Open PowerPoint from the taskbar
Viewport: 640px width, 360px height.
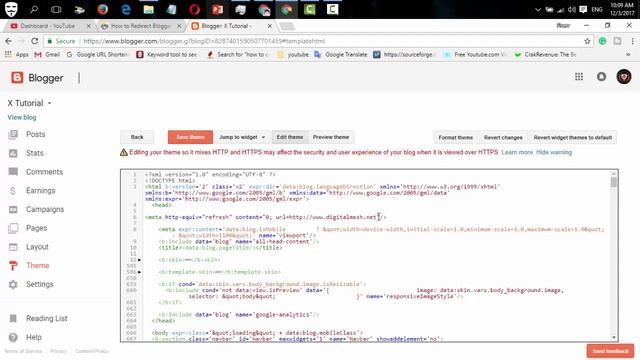click(x=218, y=9)
